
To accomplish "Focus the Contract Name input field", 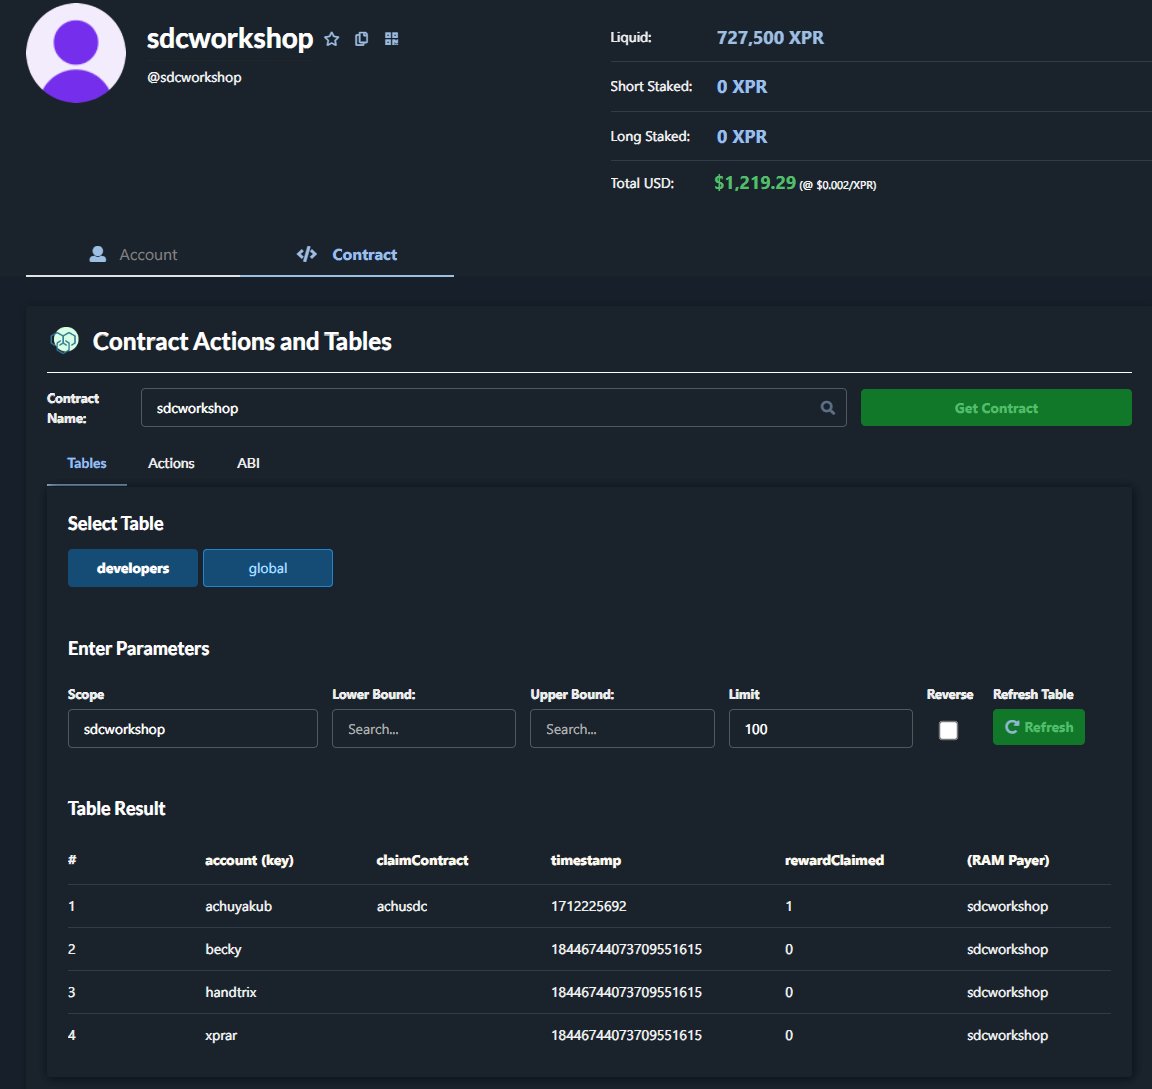I will coord(494,408).
